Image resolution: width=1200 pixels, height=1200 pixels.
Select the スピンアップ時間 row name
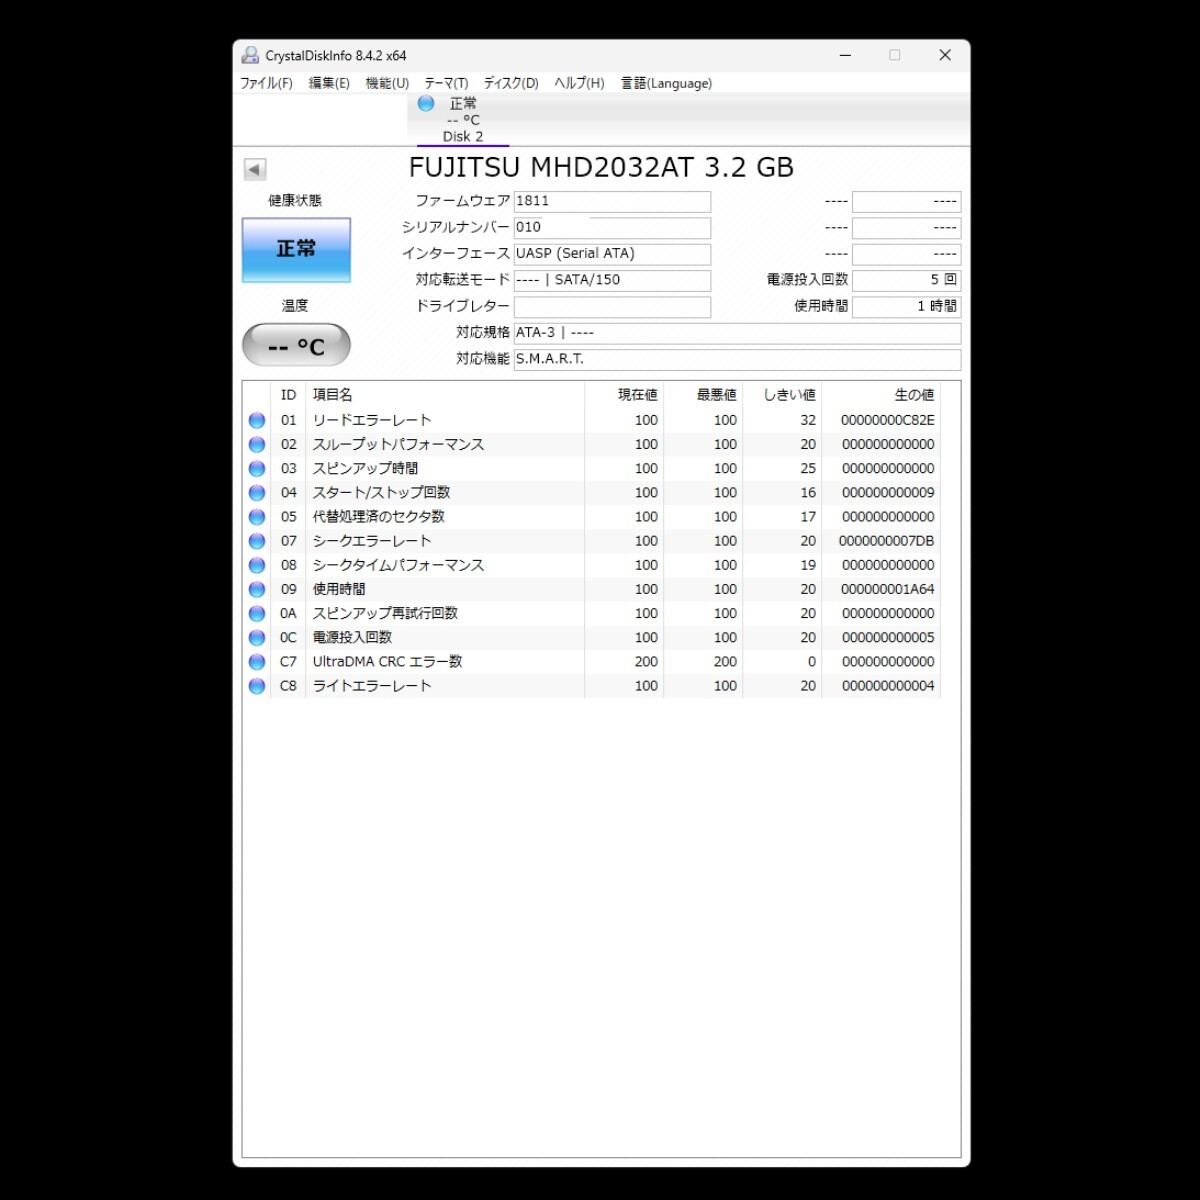coord(365,469)
